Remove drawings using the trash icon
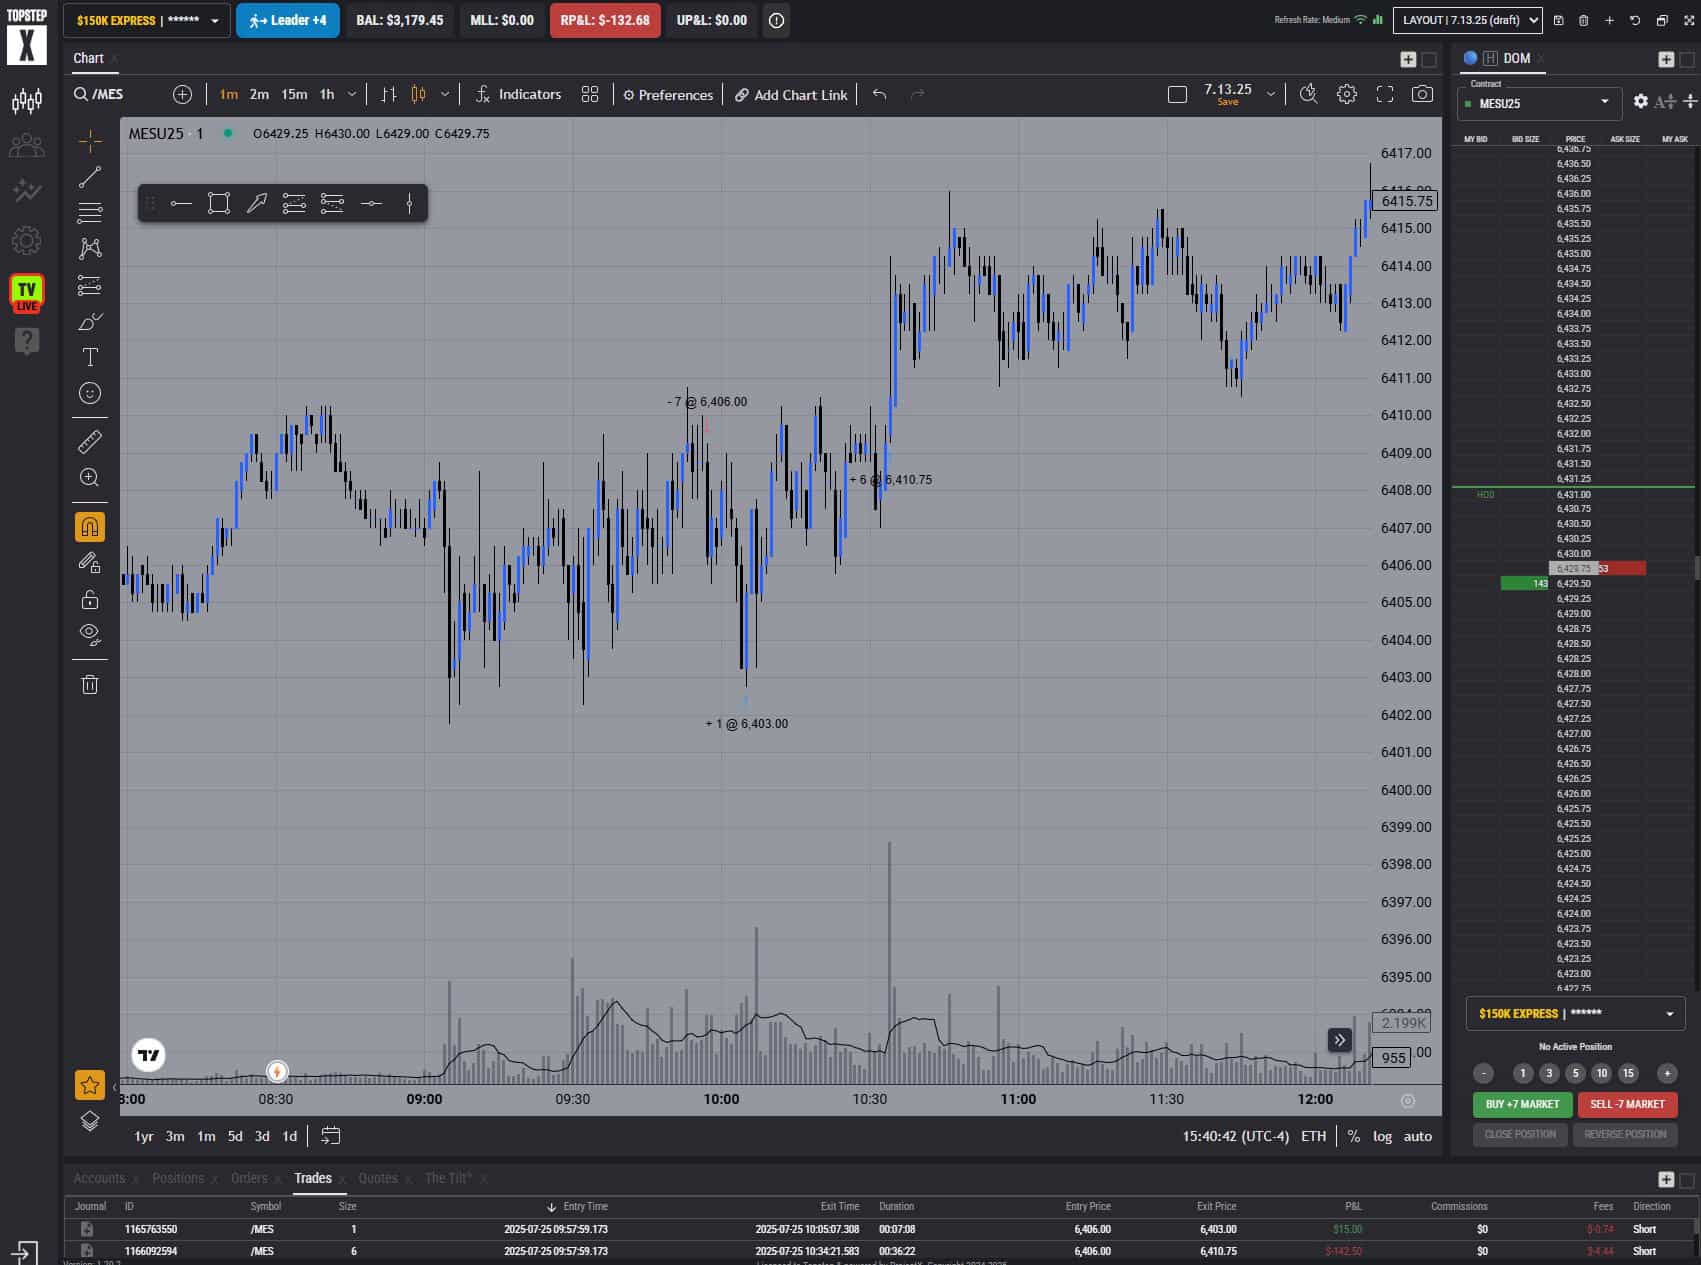This screenshot has height=1265, width=1701. pos(90,684)
